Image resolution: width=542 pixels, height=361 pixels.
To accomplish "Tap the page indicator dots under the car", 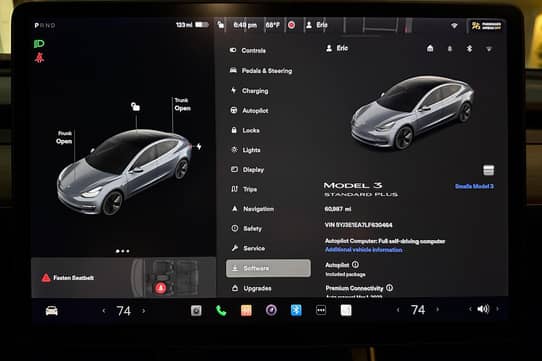I will pos(123,251).
